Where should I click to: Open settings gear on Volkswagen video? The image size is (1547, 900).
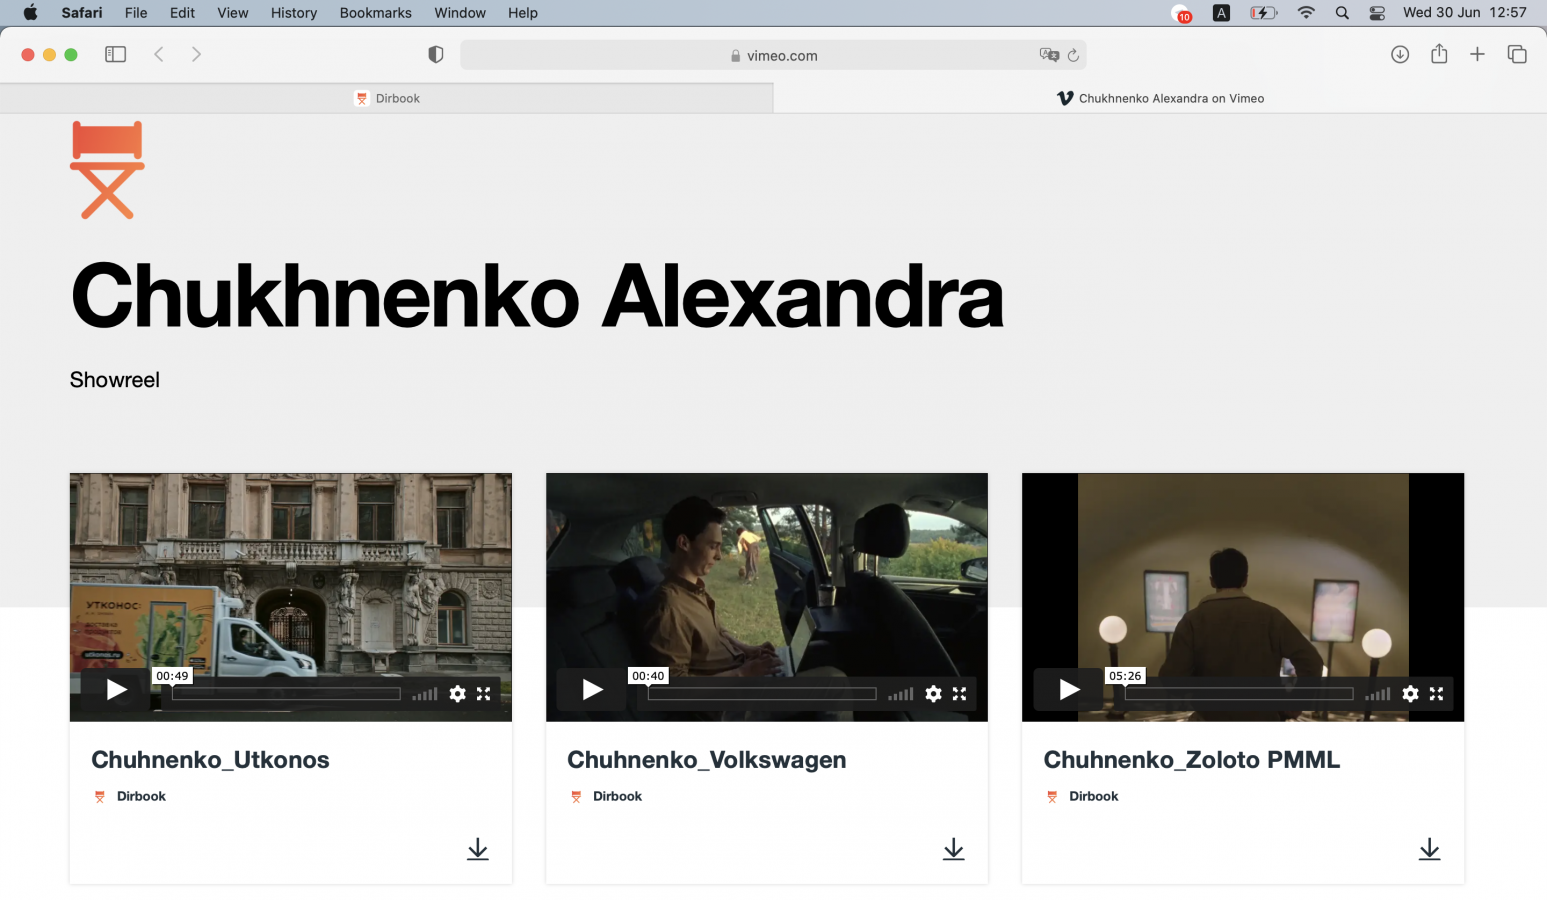[x=933, y=694]
